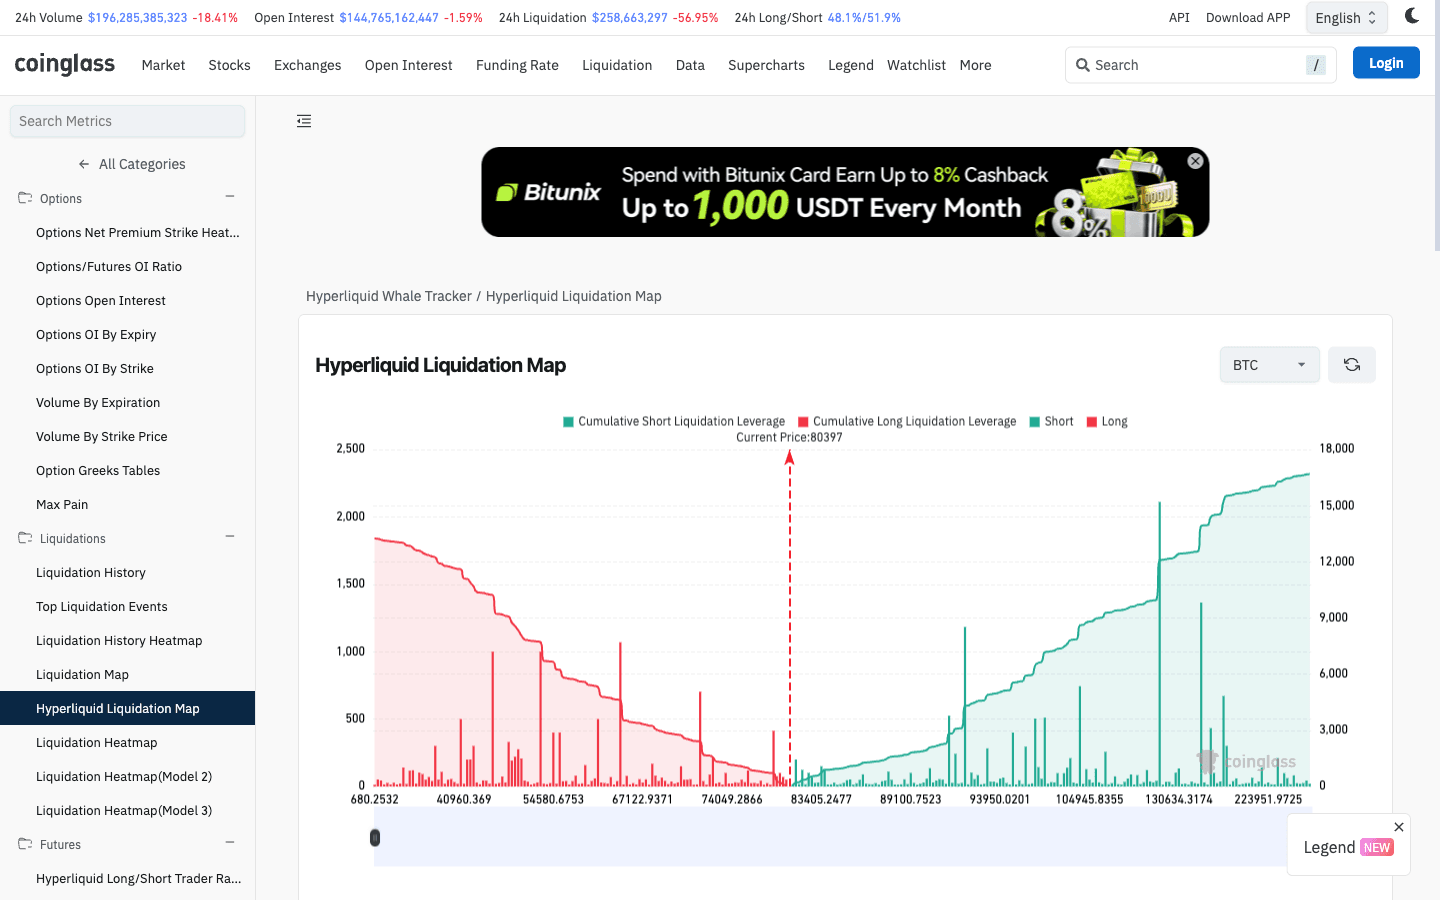Open Liquidation Map sidebar item
Image resolution: width=1440 pixels, height=900 pixels.
[x=82, y=674]
